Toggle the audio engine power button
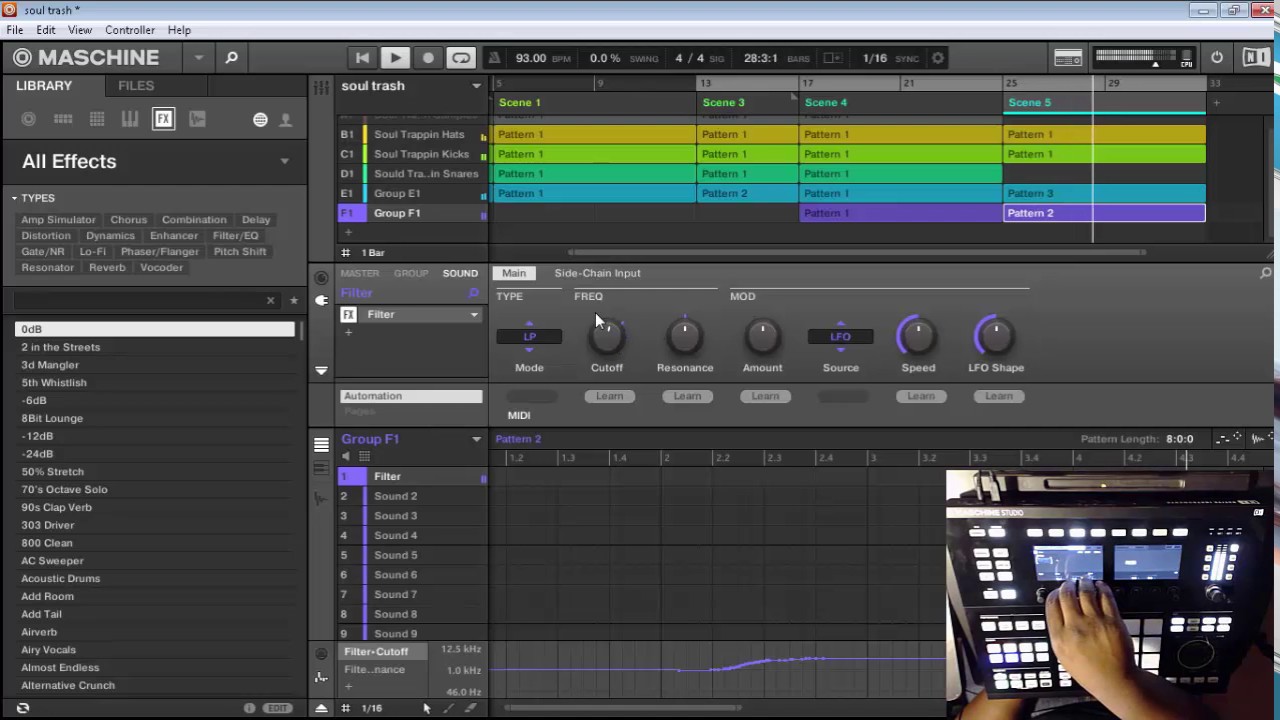 [1217, 58]
